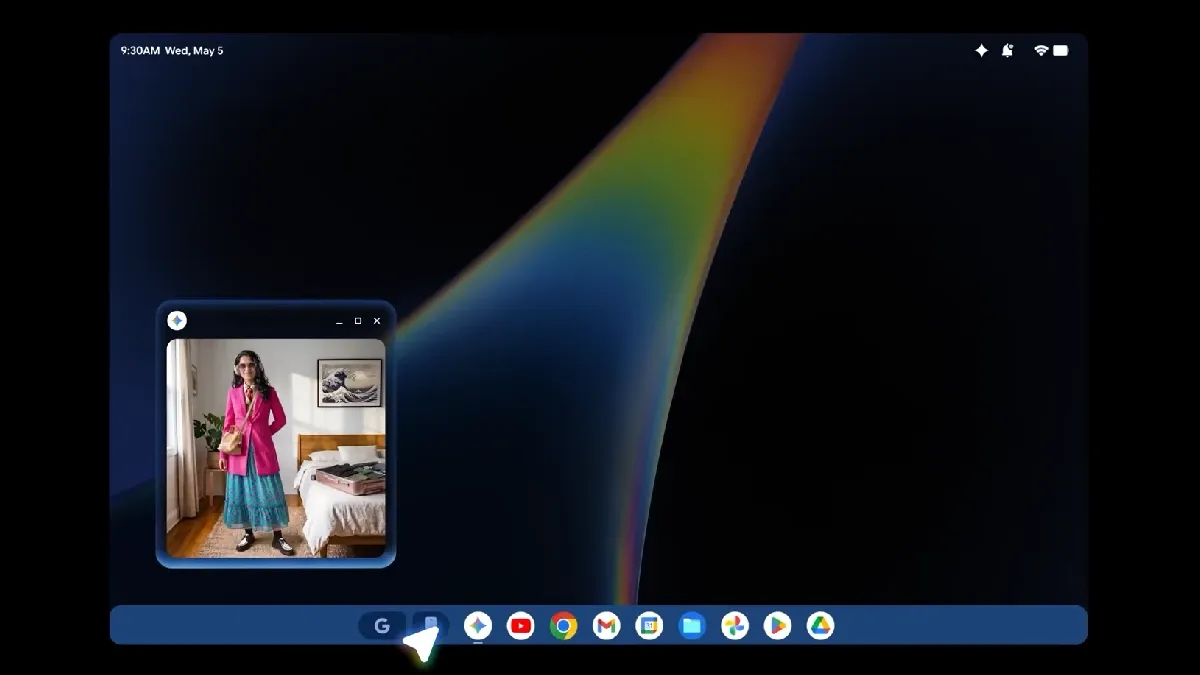
Task: Click the Wi-Fi status icon
Action: click(1041, 50)
